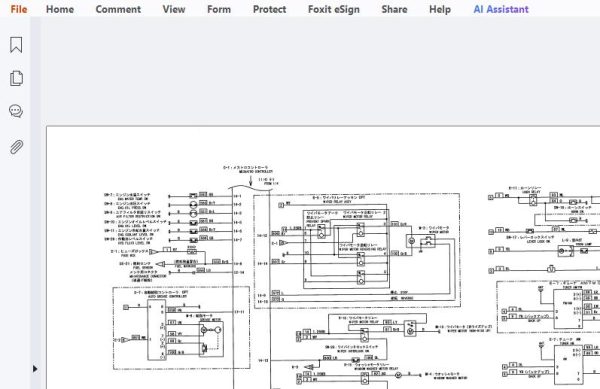600x389 pixels.
Task: Show the Attachments paperclip panel
Action: (16, 146)
